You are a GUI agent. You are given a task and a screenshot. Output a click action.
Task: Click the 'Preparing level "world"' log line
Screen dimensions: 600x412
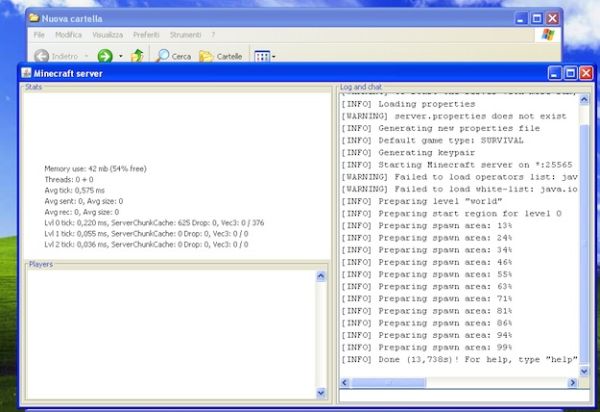pyautogui.click(x=422, y=201)
